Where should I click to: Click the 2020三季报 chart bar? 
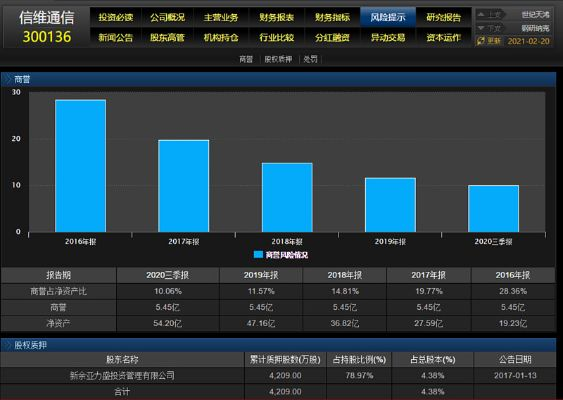click(x=493, y=209)
